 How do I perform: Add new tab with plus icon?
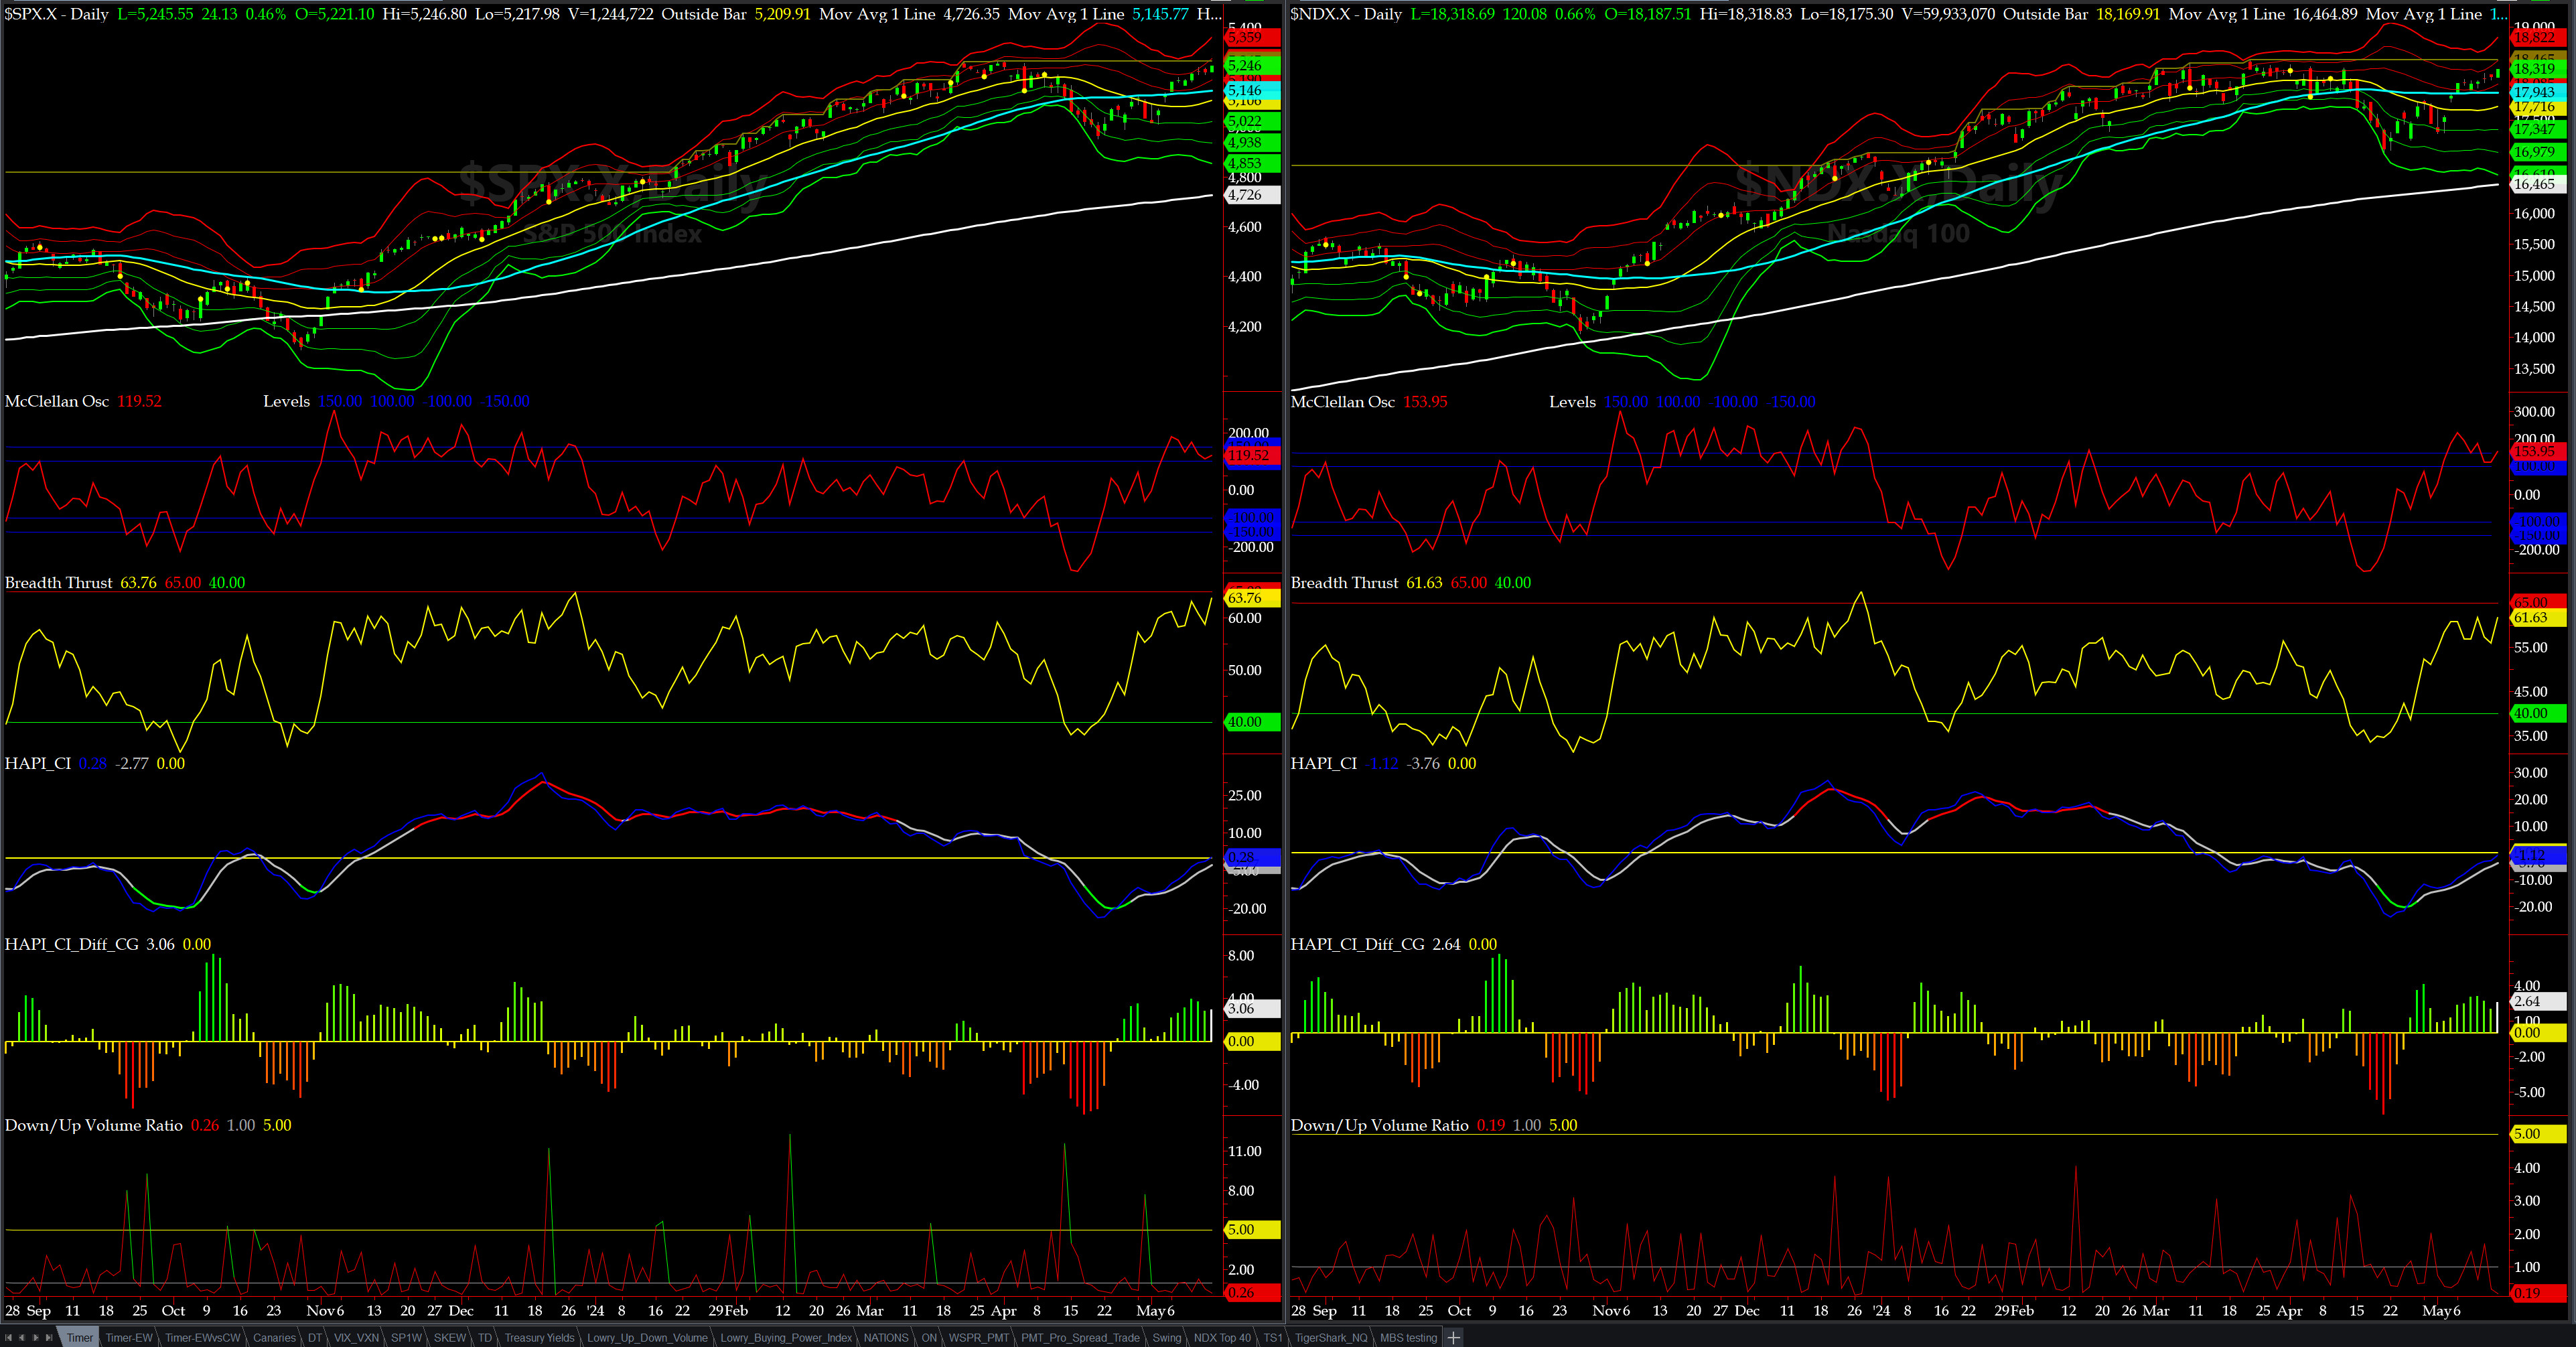coord(1454,1338)
